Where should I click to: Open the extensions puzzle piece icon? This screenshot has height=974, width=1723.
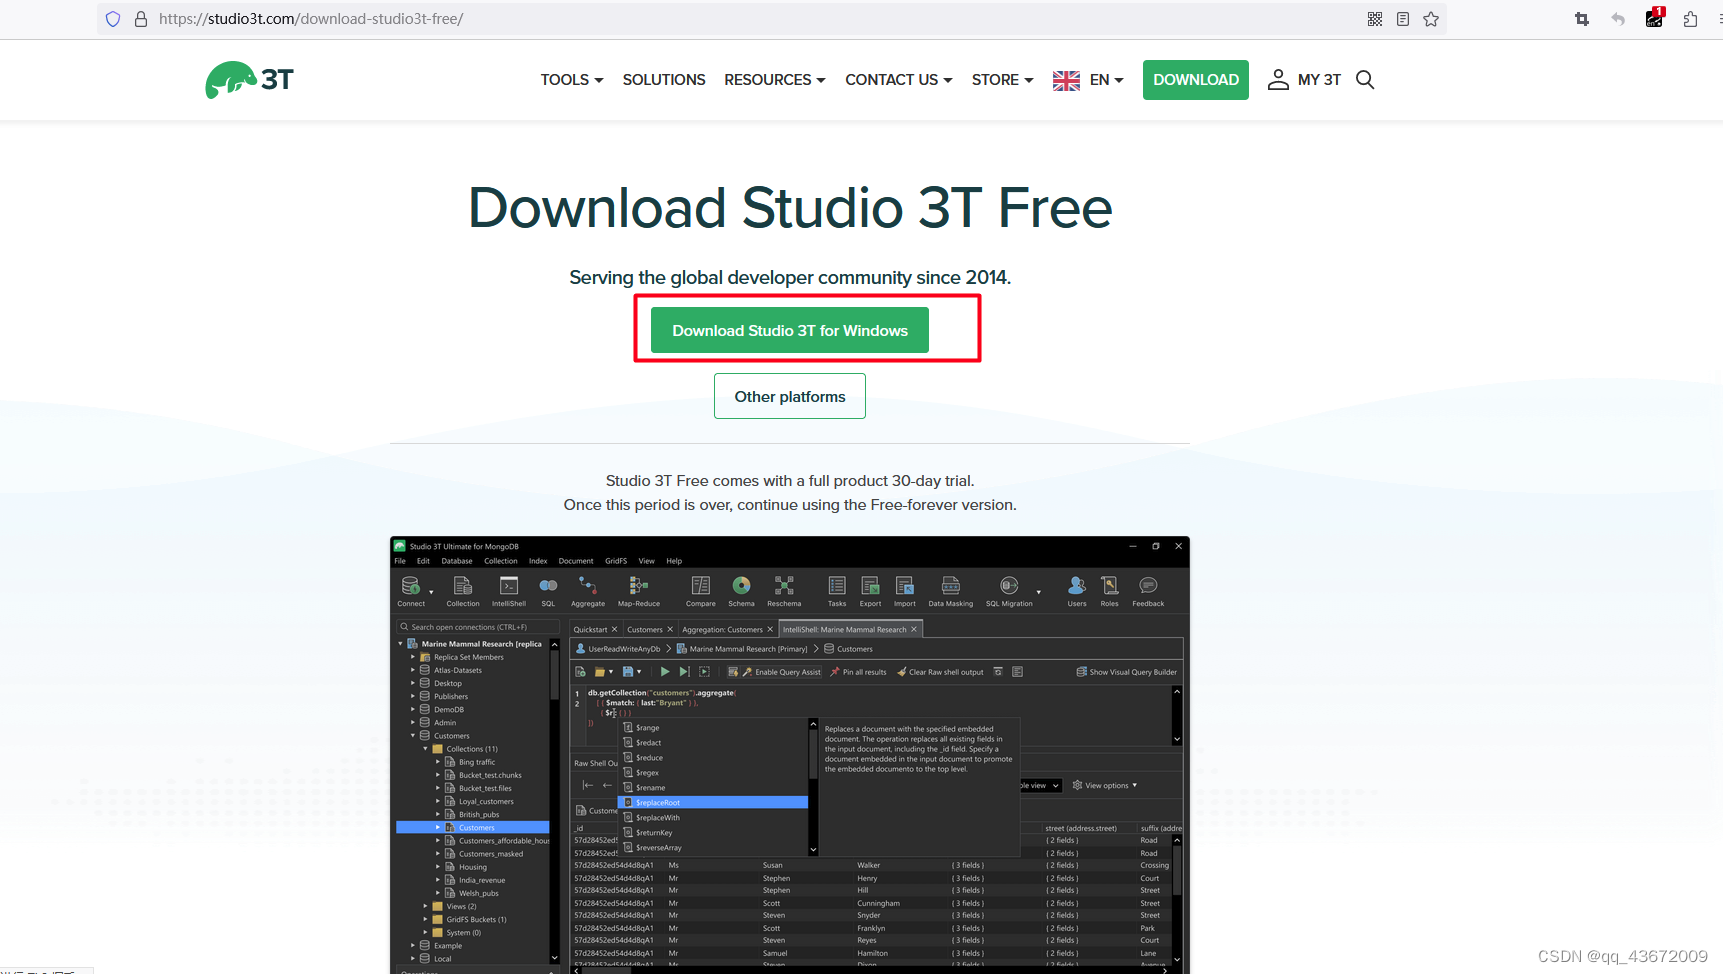coord(1690,19)
